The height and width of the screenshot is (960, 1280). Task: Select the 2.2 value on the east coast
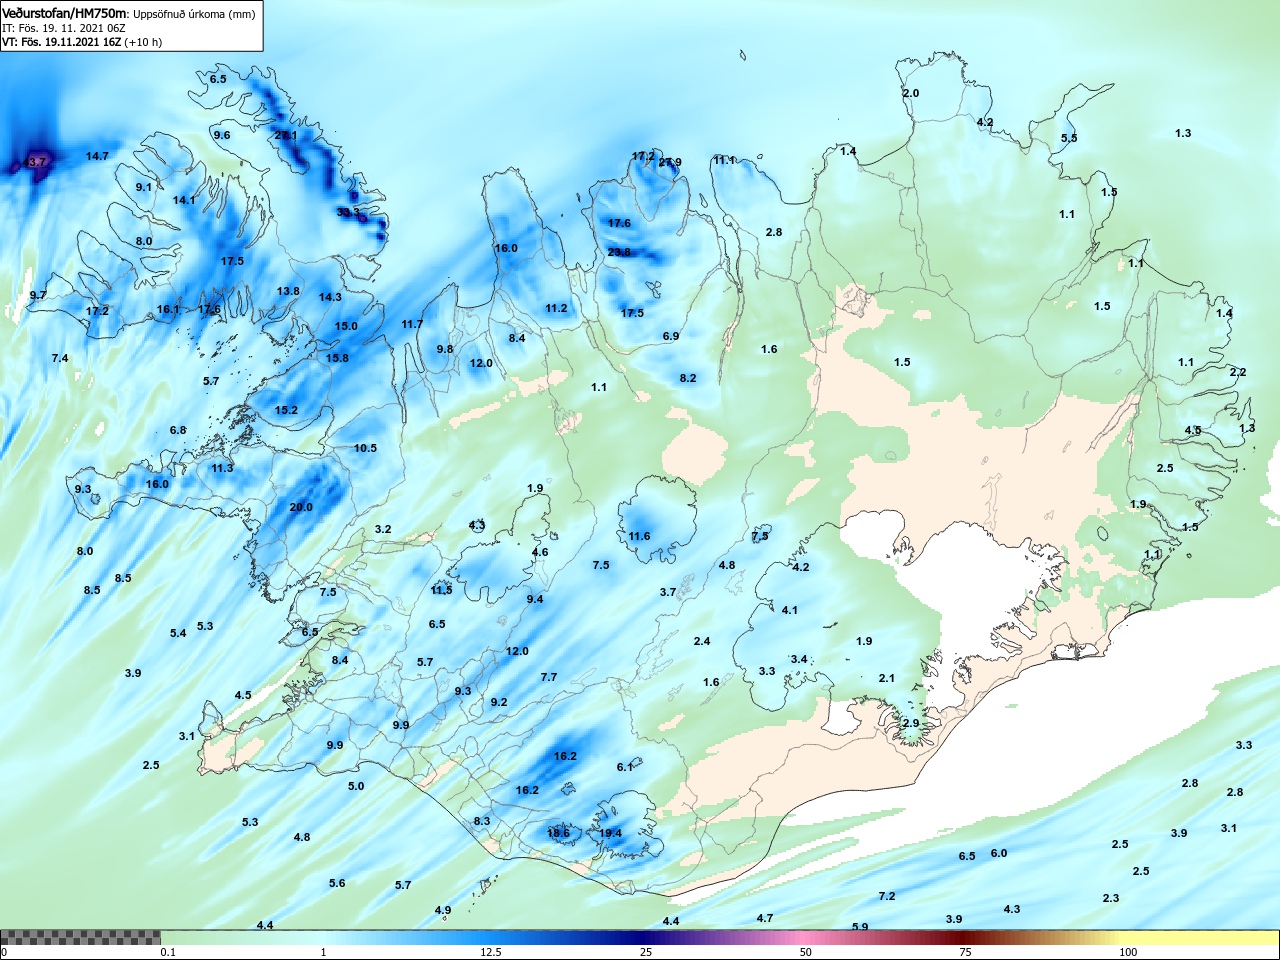point(1238,372)
